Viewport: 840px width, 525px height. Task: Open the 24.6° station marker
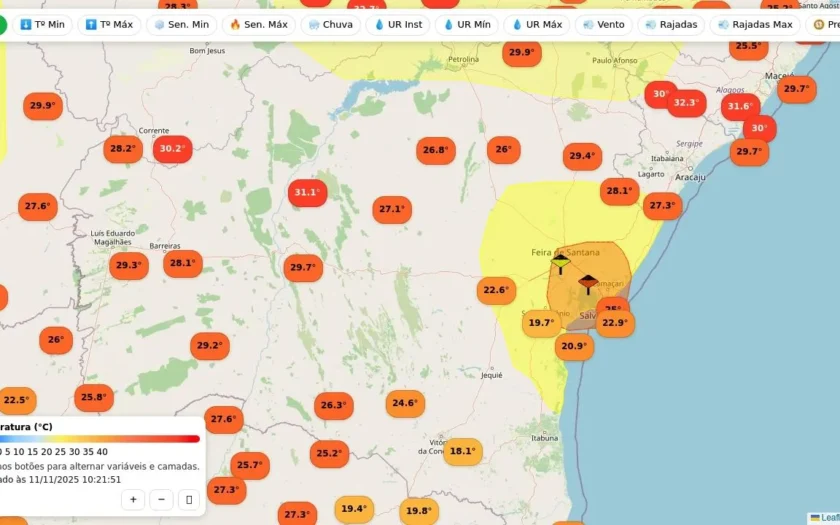pos(405,403)
